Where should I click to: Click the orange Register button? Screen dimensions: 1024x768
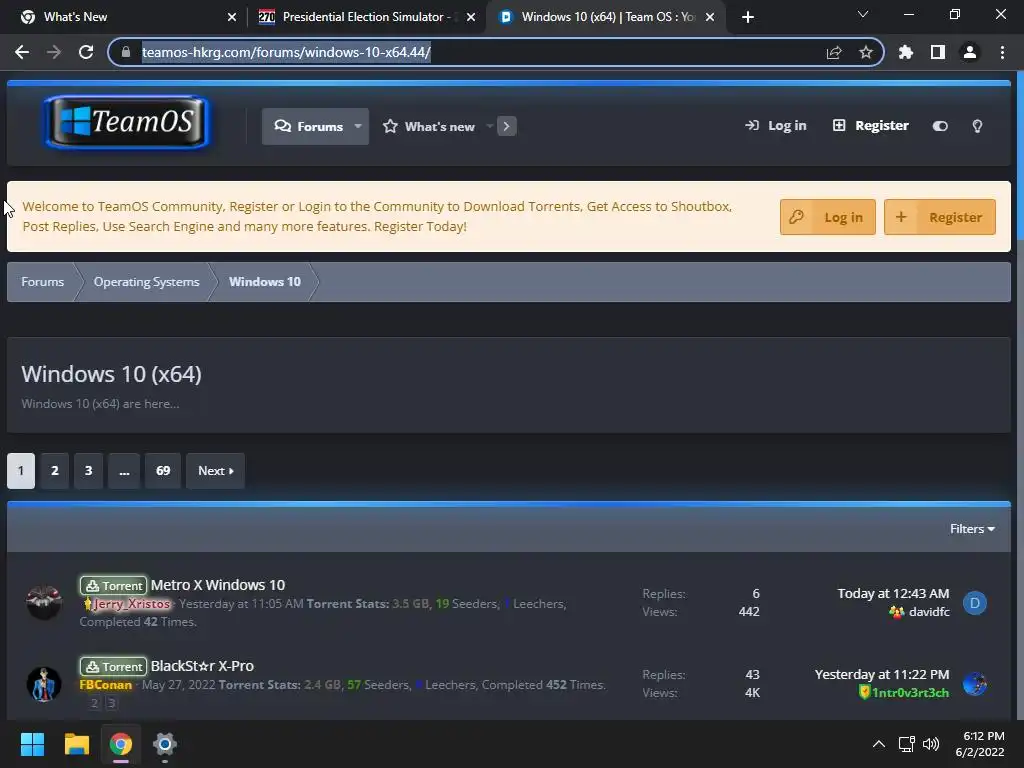[x=940, y=217]
